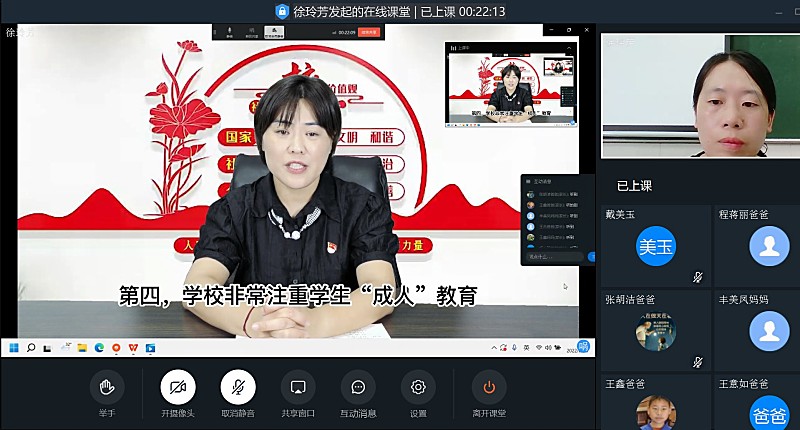Image resolution: width=800 pixels, height=430 pixels.
Task: Click the 已上课 section label
Action: click(x=634, y=186)
